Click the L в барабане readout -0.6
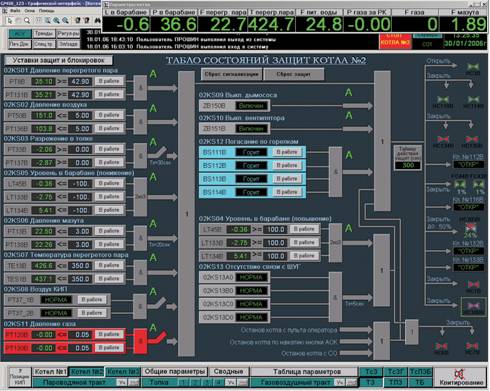 127,24
